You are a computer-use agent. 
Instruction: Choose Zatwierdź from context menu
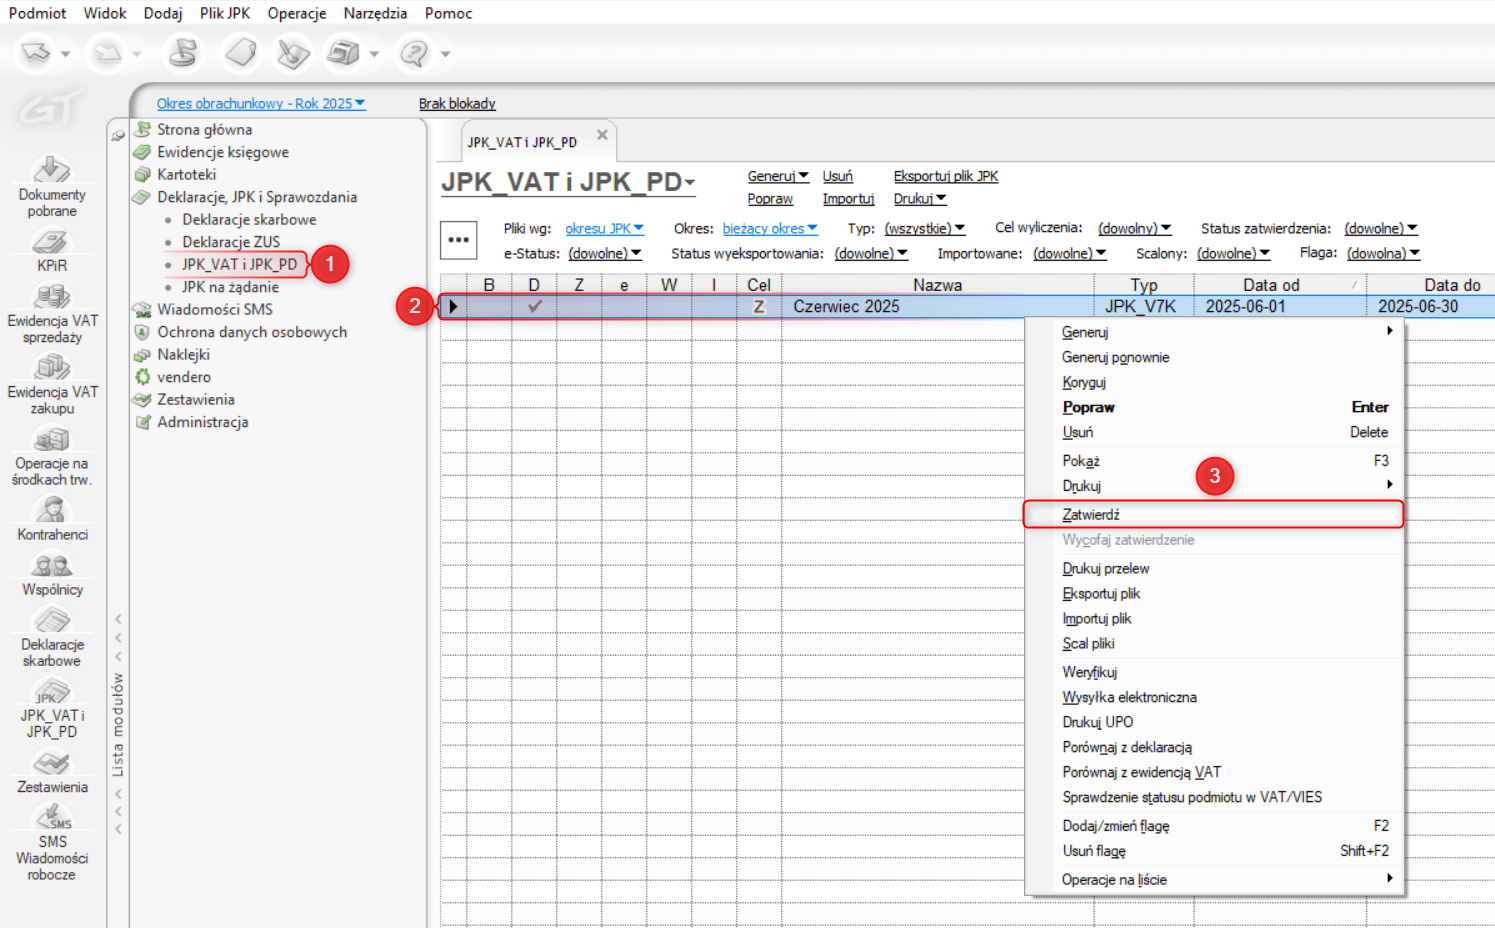[1091, 515]
